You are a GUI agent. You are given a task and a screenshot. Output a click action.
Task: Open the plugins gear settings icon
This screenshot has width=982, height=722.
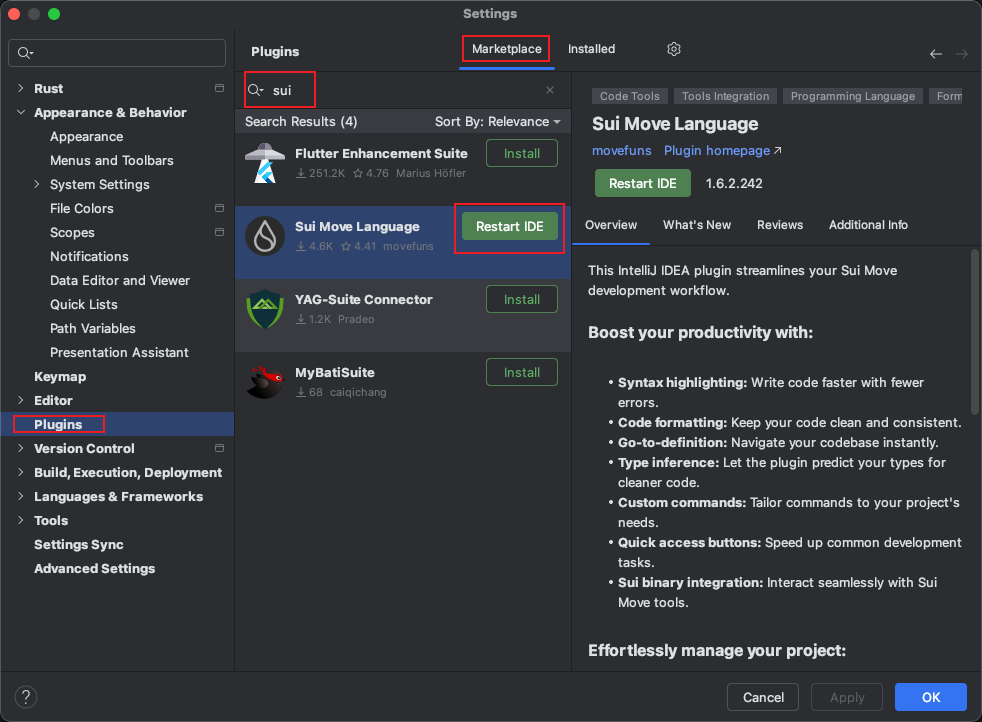pos(673,49)
